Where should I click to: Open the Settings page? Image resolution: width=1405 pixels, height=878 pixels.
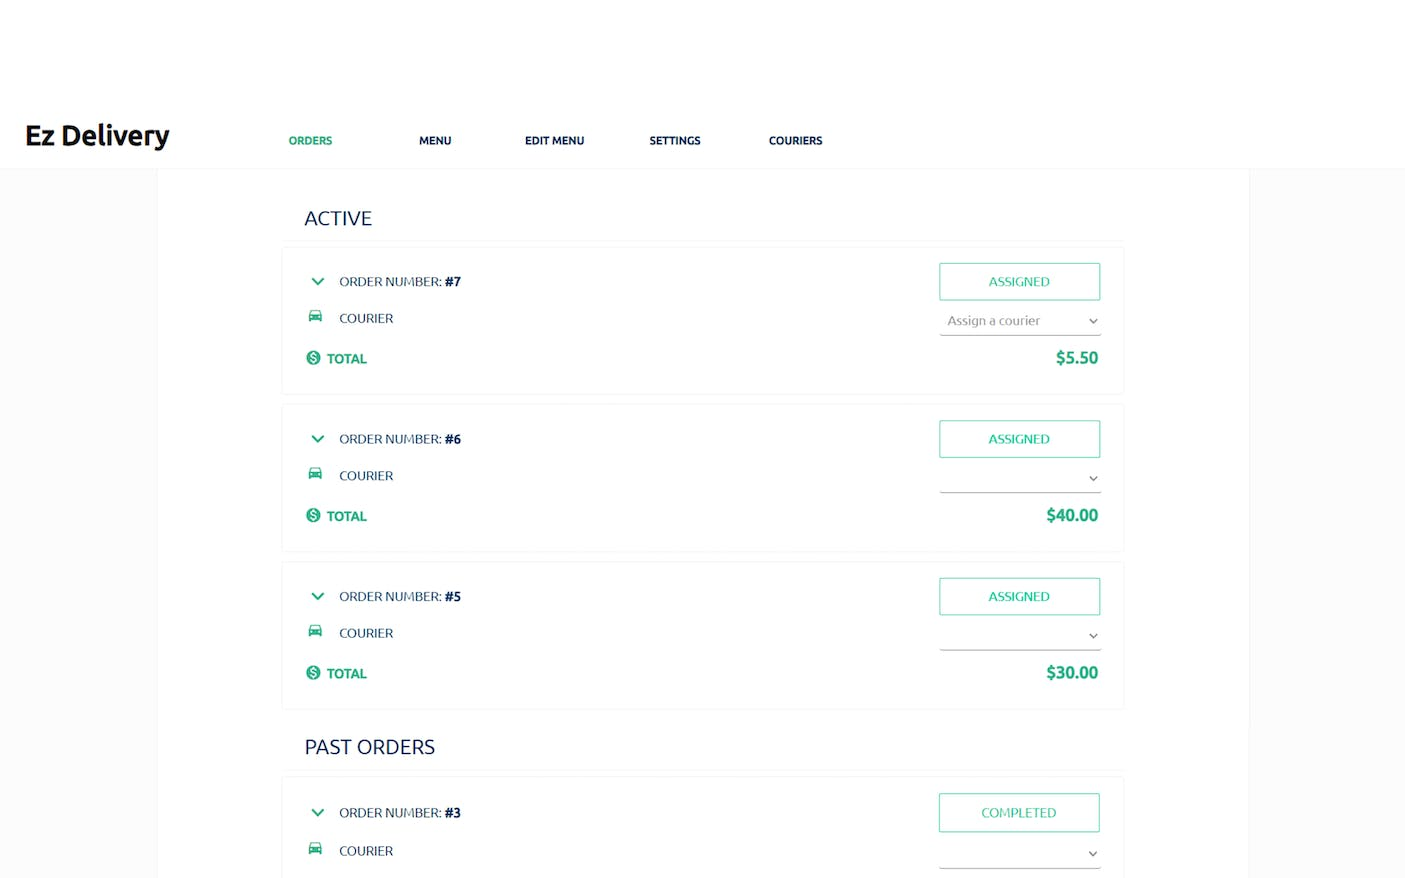[675, 141]
